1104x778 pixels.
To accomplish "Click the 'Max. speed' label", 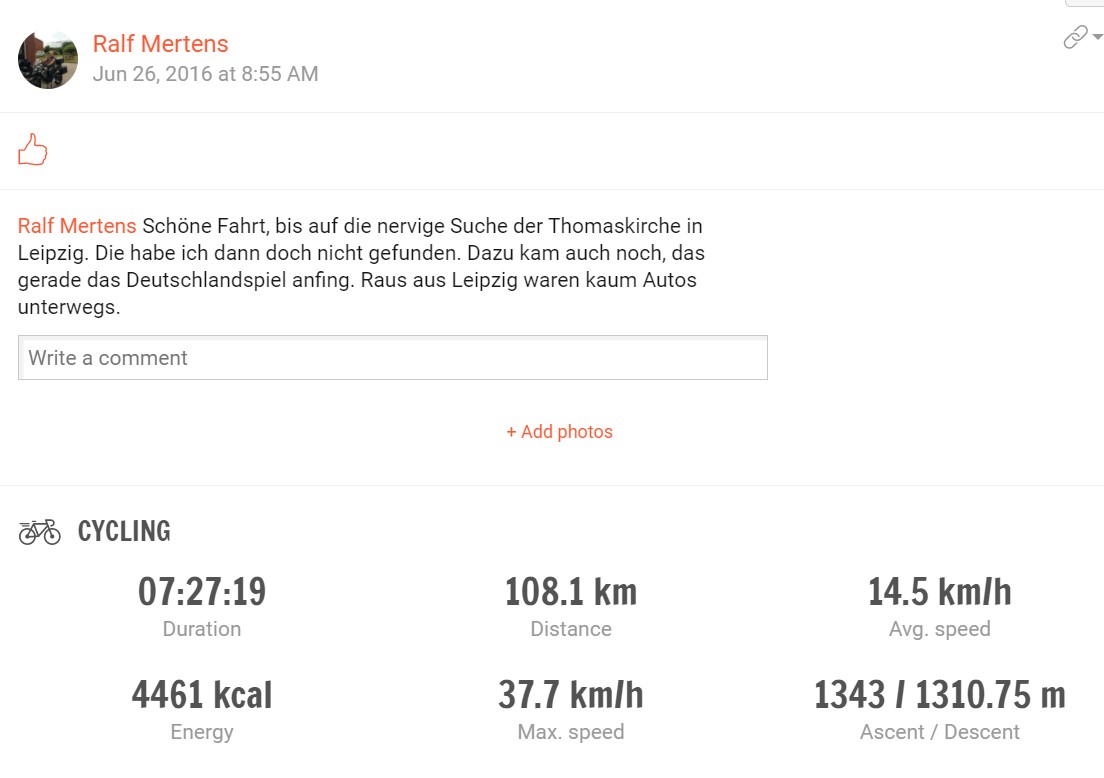I will click(571, 732).
